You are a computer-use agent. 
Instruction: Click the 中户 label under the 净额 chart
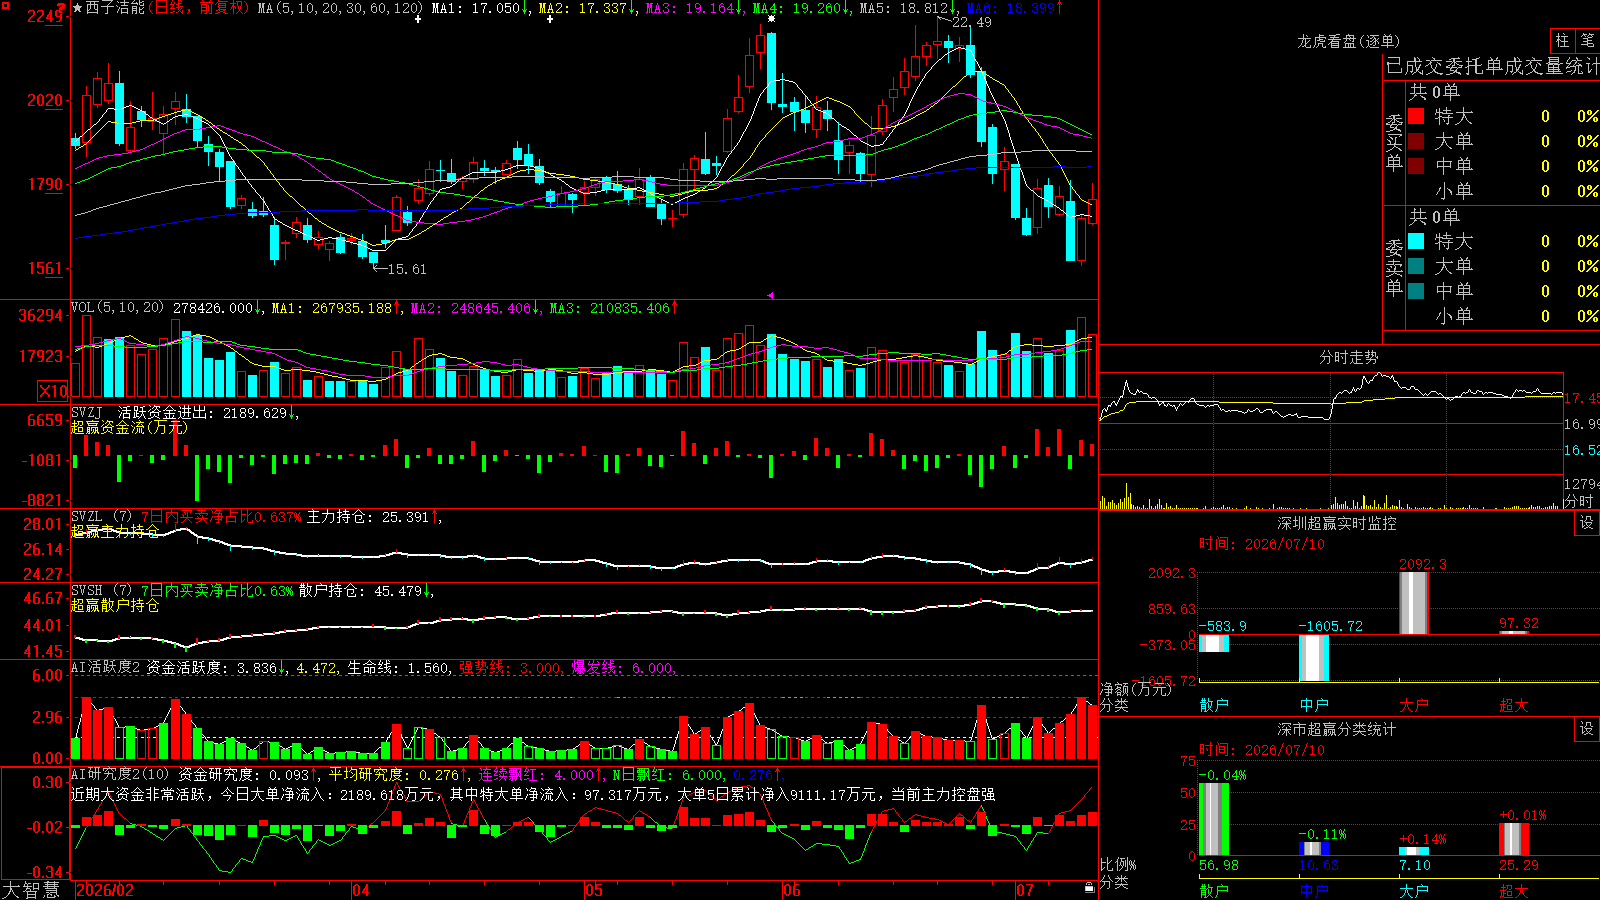pos(1314,705)
